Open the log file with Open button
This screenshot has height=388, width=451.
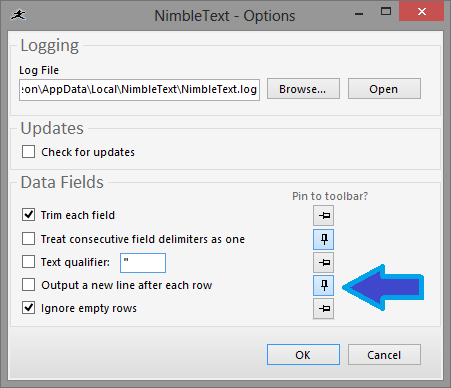coord(384,89)
